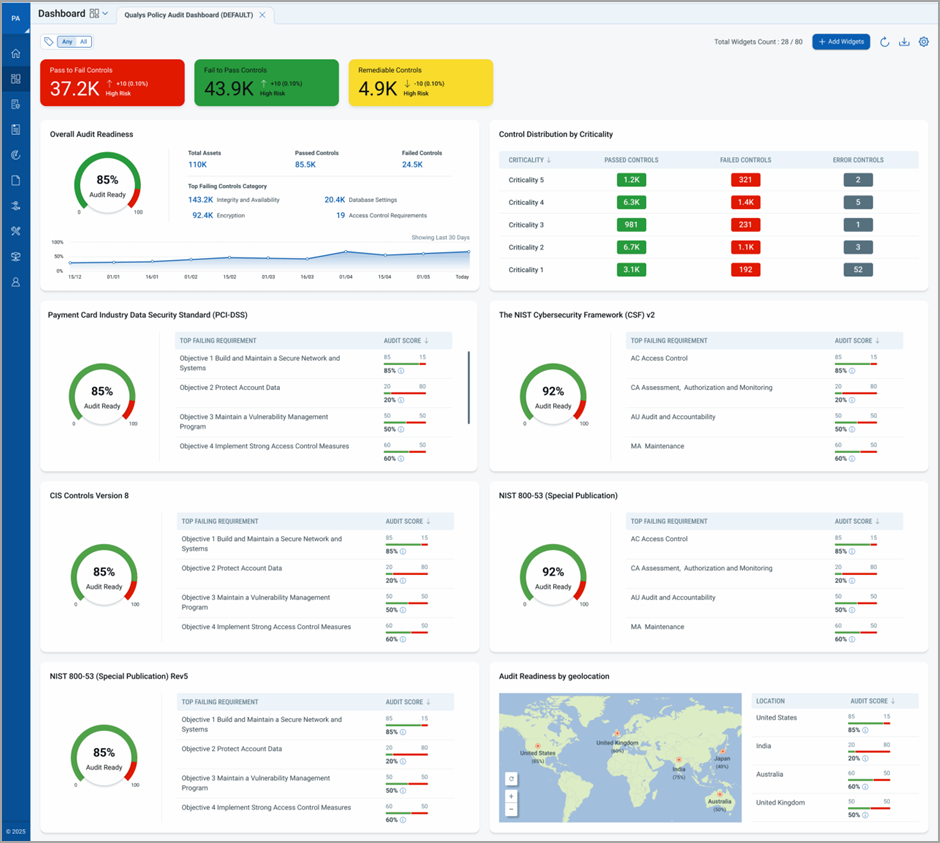This screenshot has height=843, width=940.
Task: Click 'Objective 2 Protect Account Data' in PCI-DSS
Action: pos(230,388)
